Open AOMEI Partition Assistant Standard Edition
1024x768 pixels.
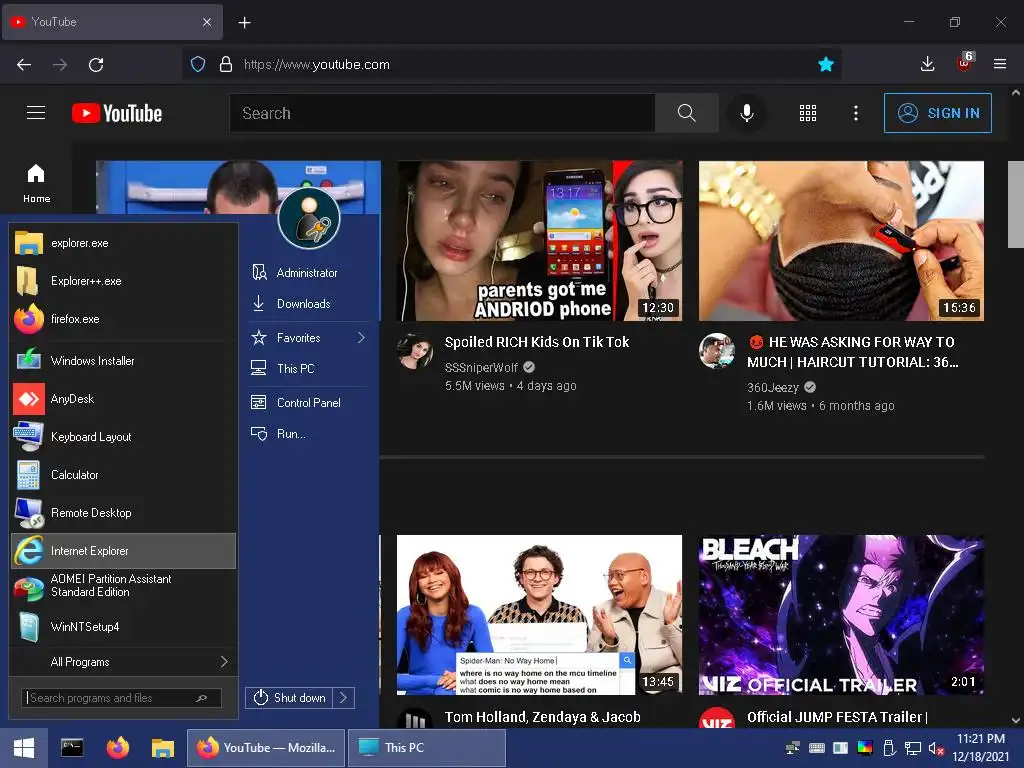tap(124, 586)
